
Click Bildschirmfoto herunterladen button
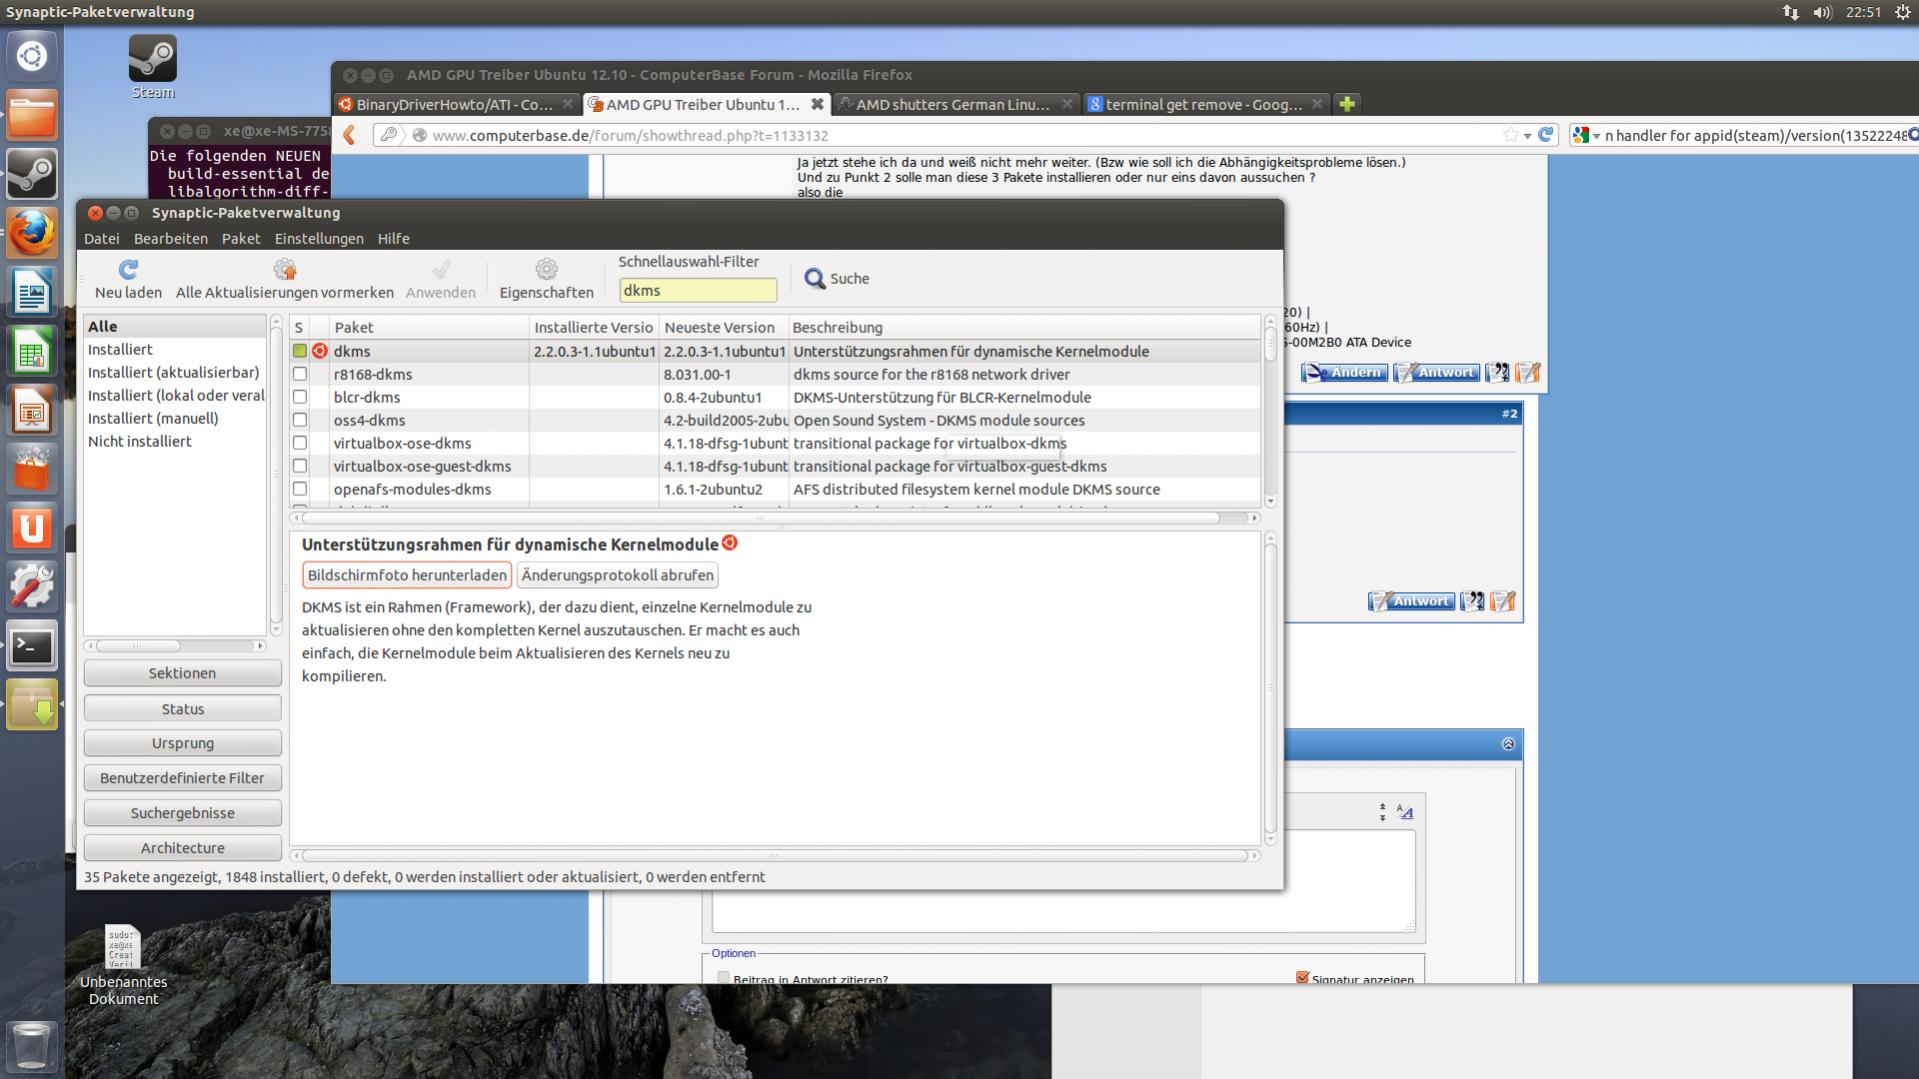point(407,575)
